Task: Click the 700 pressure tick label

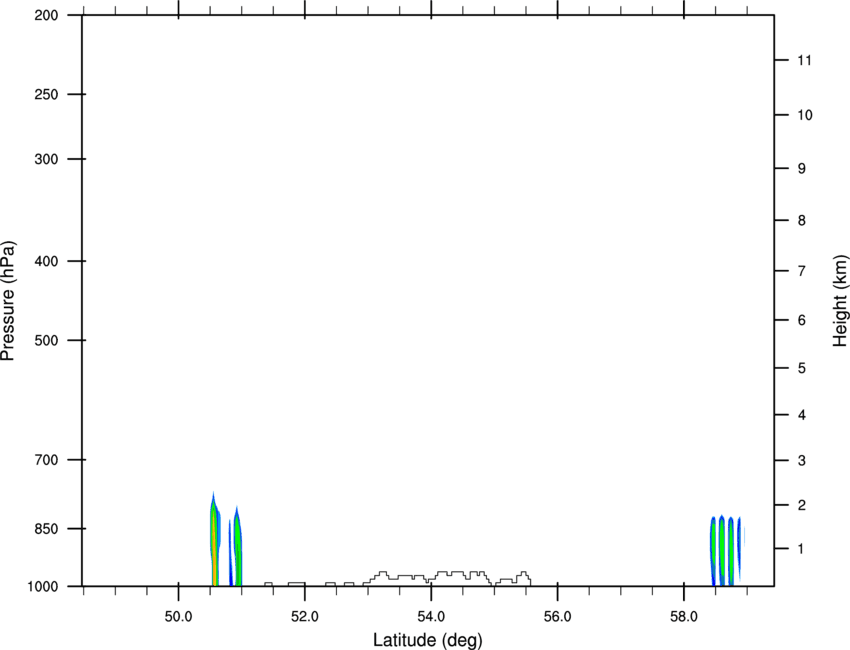Action: (46, 460)
